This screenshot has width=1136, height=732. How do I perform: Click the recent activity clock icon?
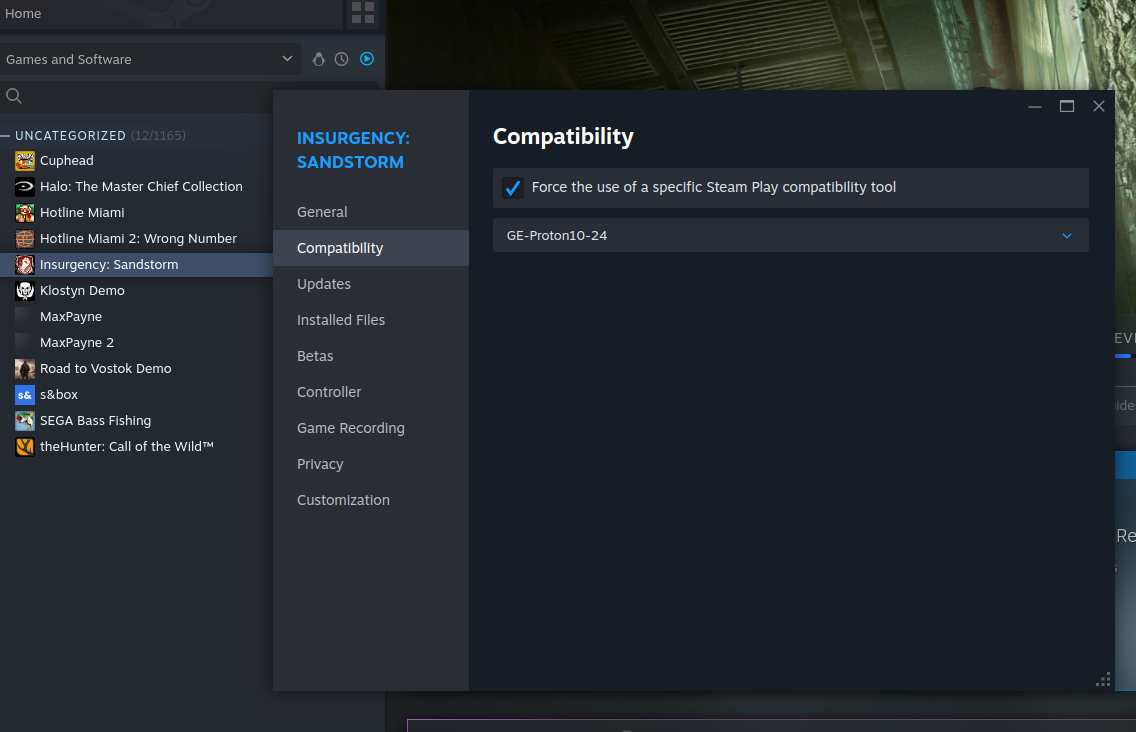pos(341,59)
